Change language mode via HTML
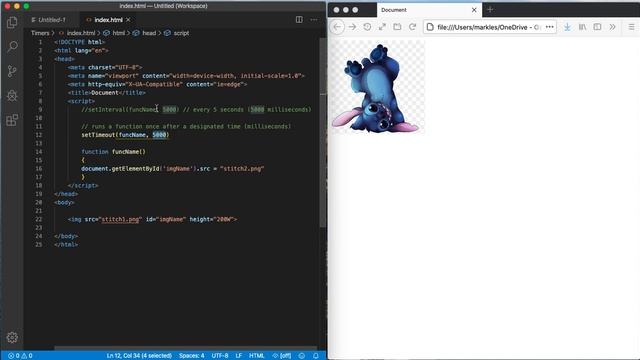The width and height of the screenshot is (640, 360). coord(257,356)
